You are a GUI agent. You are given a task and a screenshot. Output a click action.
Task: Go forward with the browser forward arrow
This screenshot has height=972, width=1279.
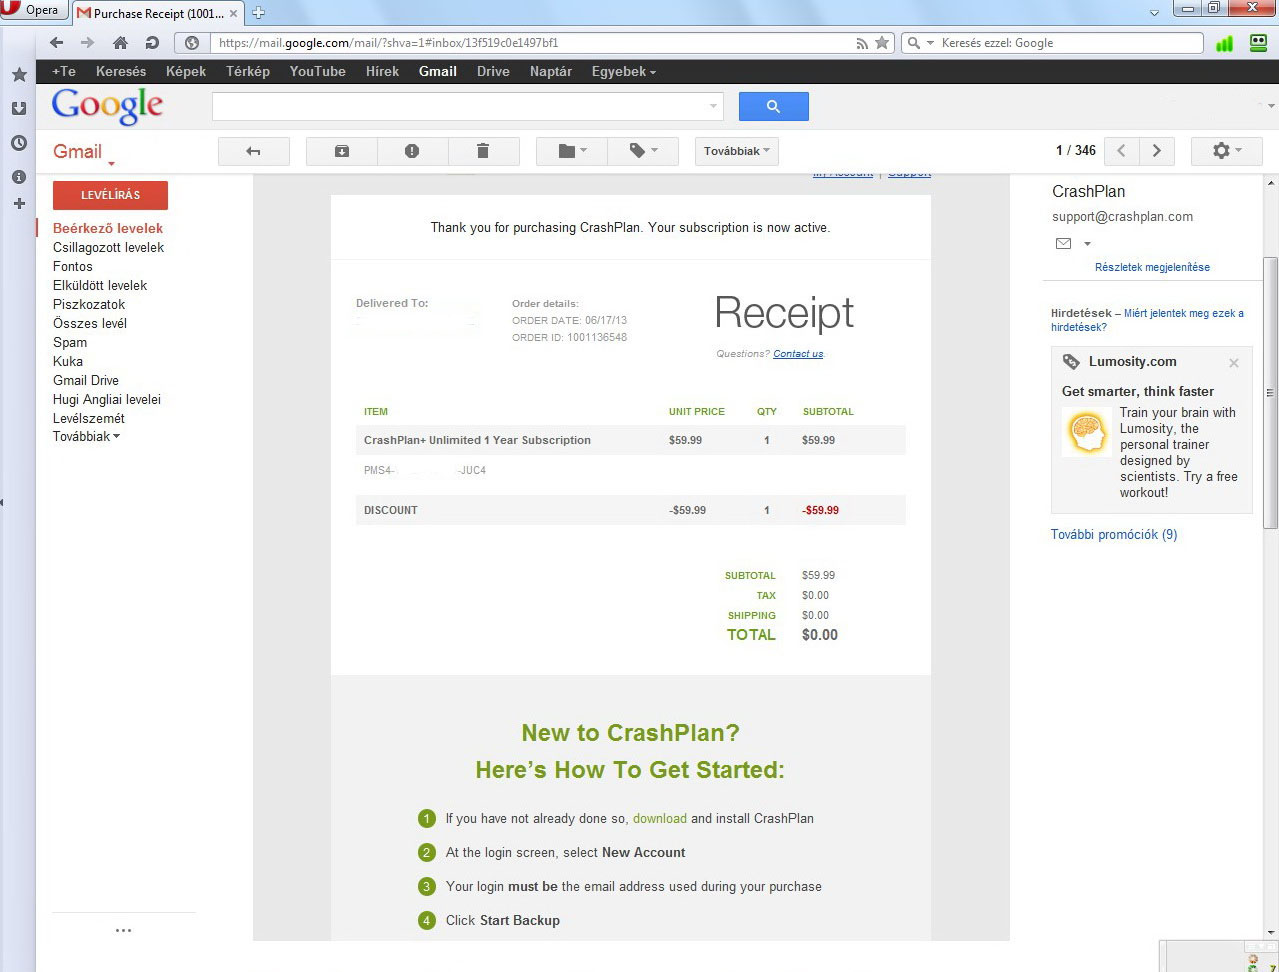point(87,43)
